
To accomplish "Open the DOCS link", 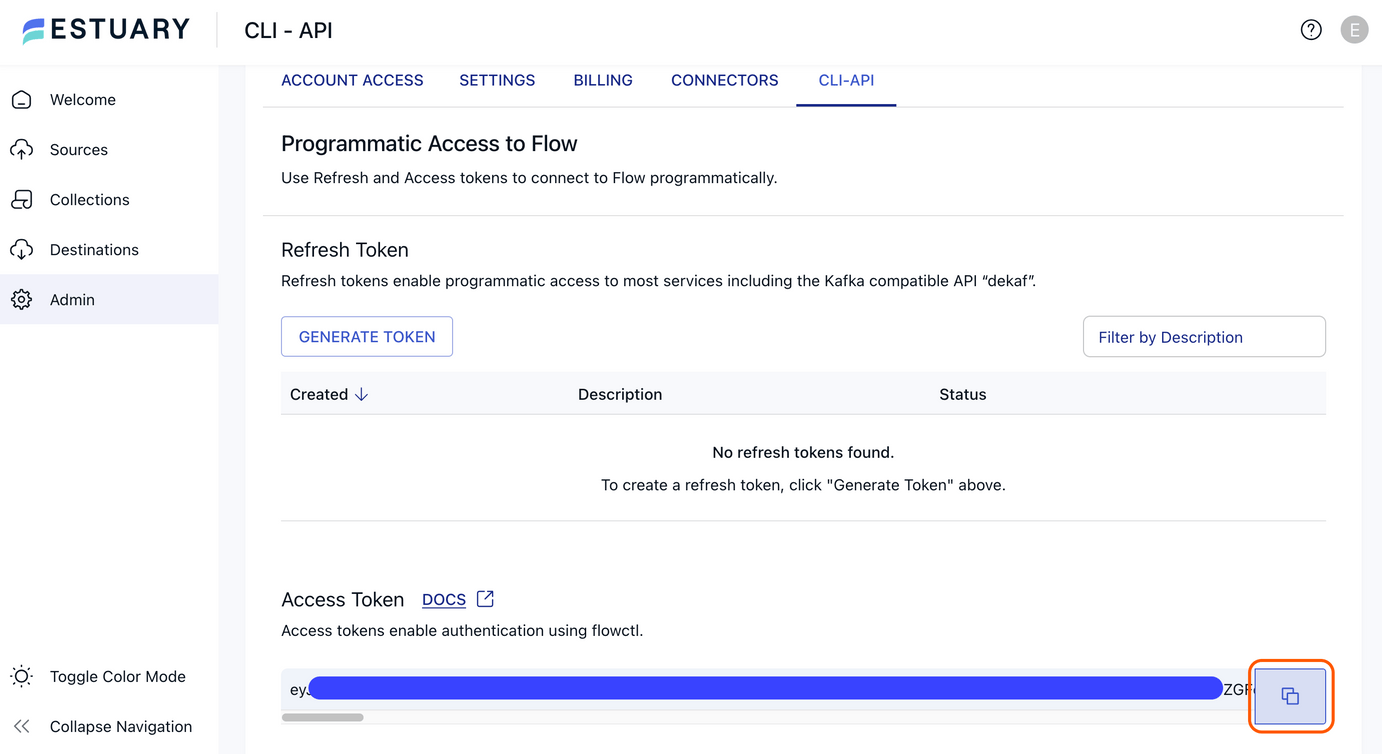I will tap(444, 600).
